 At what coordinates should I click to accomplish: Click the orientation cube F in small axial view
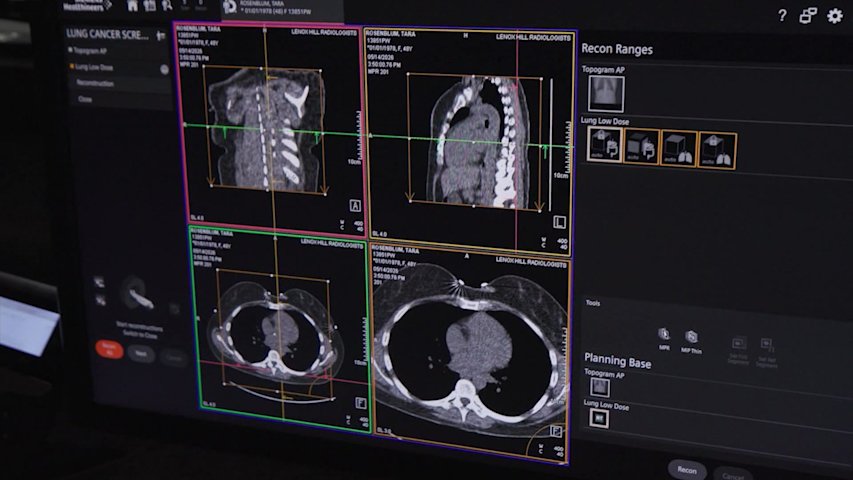[360, 403]
